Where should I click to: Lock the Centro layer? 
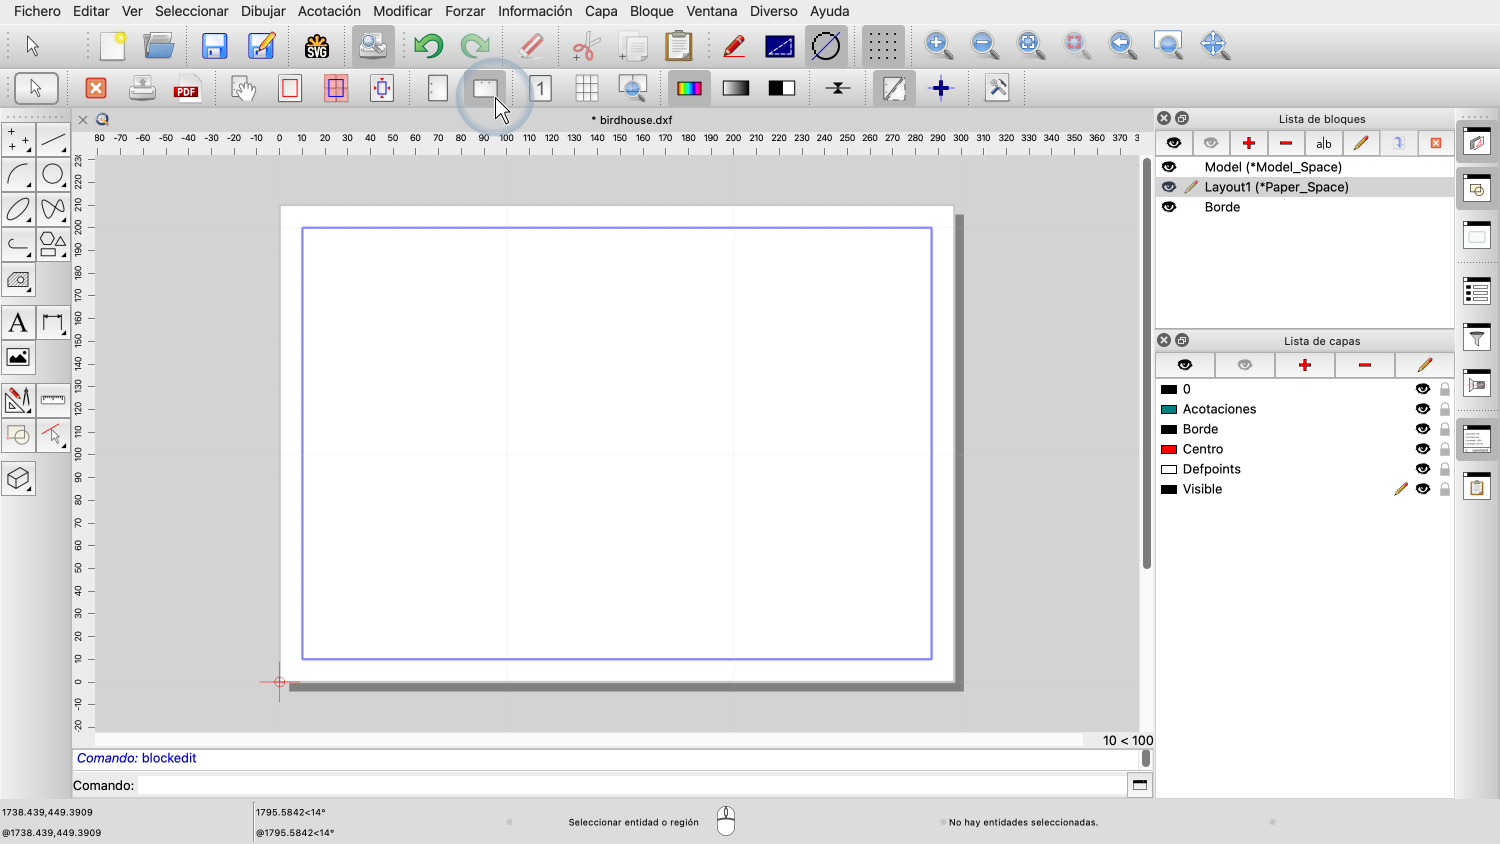coord(1445,449)
